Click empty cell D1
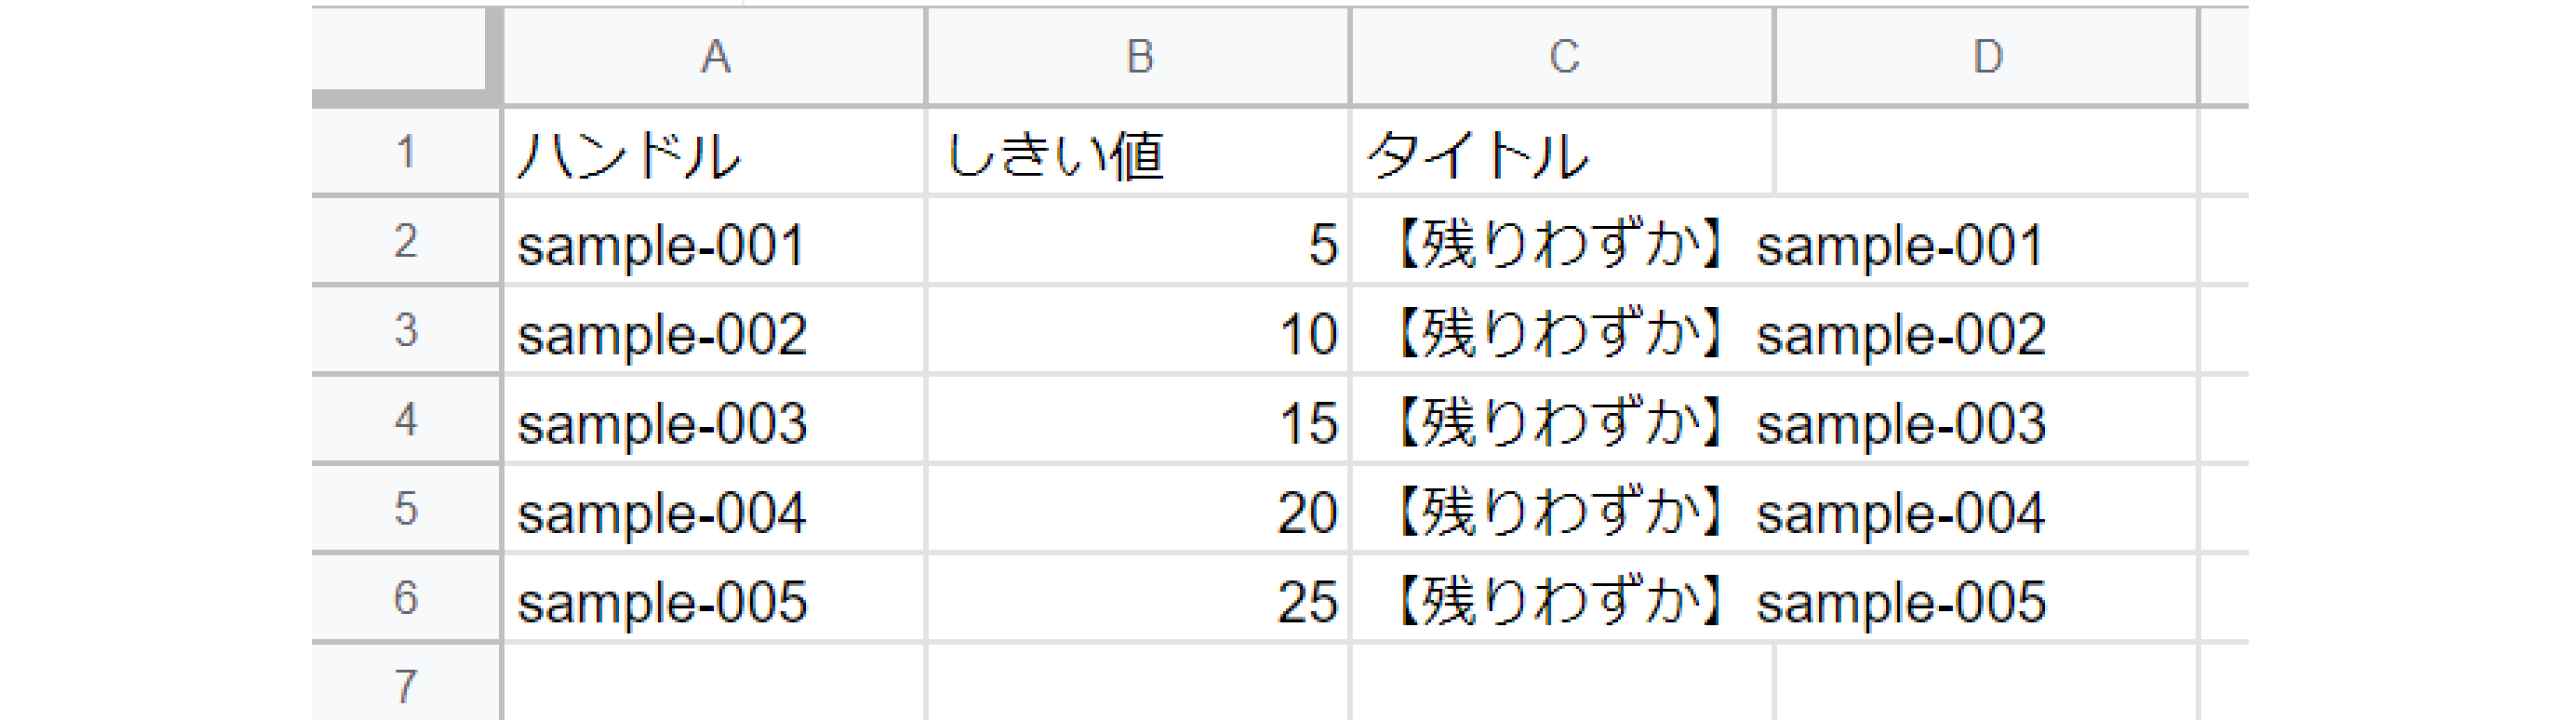 click(1987, 153)
